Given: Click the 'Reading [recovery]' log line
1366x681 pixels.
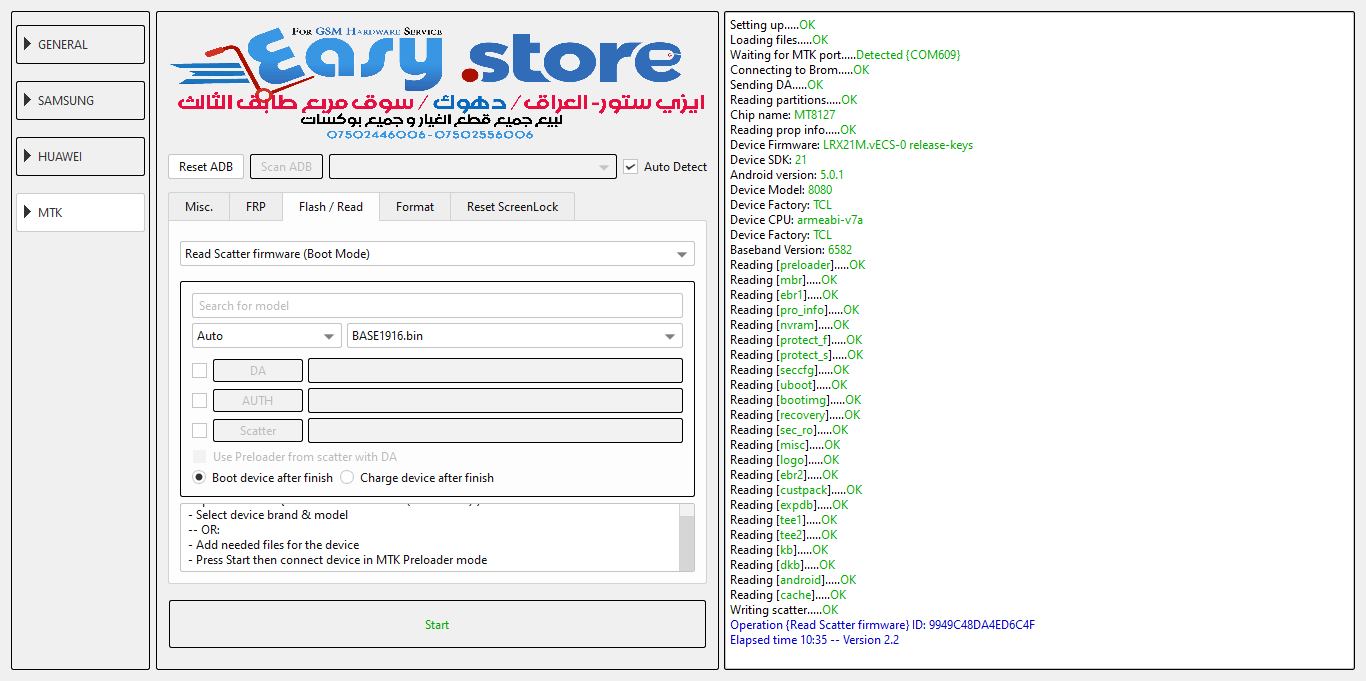Looking at the screenshot, I should pos(795,415).
